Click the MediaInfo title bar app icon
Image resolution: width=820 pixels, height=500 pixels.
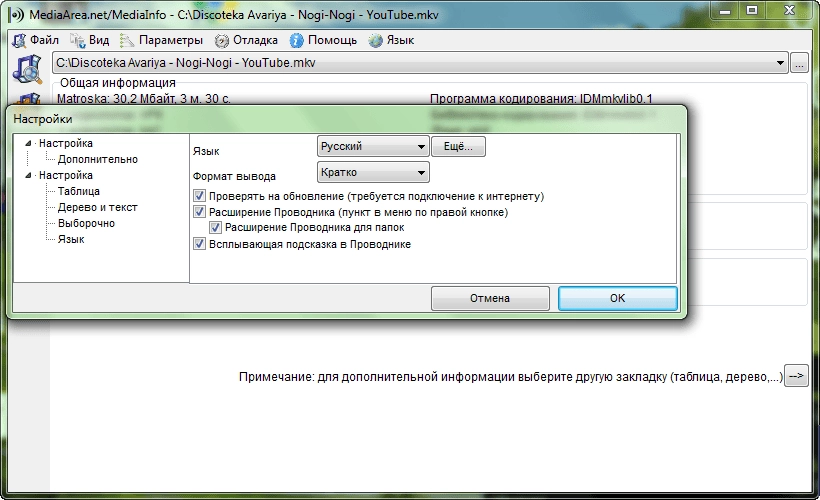[17, 15]
